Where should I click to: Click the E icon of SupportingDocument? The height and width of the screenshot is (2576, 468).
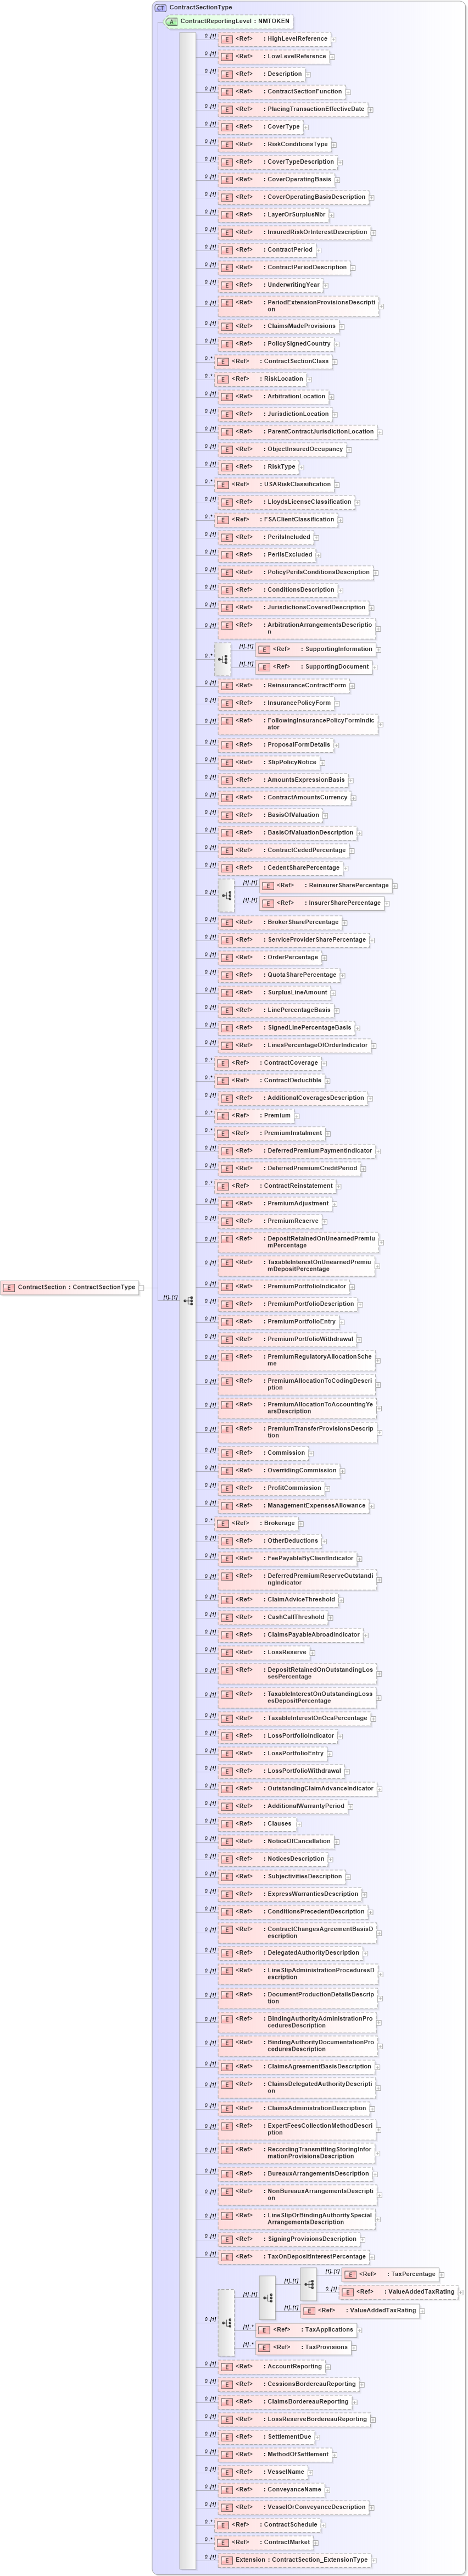click(265, 667)
